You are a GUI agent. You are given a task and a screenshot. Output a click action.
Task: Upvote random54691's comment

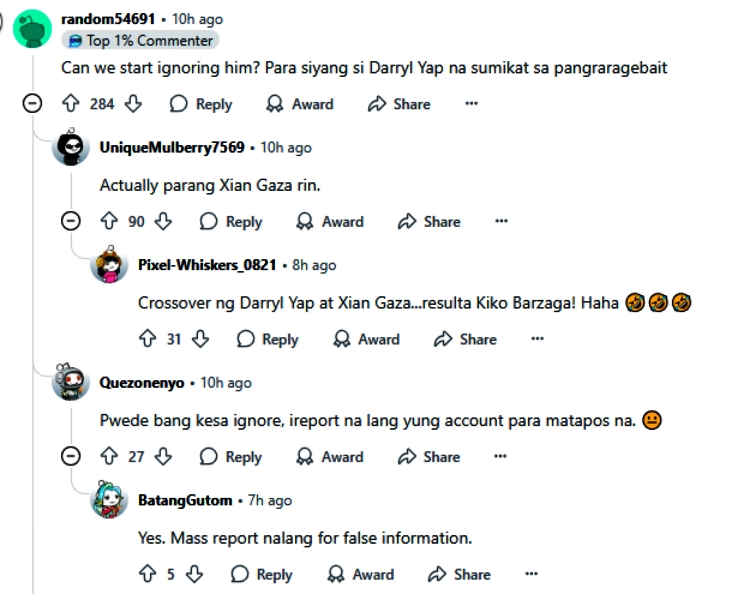tap(71, 104)
